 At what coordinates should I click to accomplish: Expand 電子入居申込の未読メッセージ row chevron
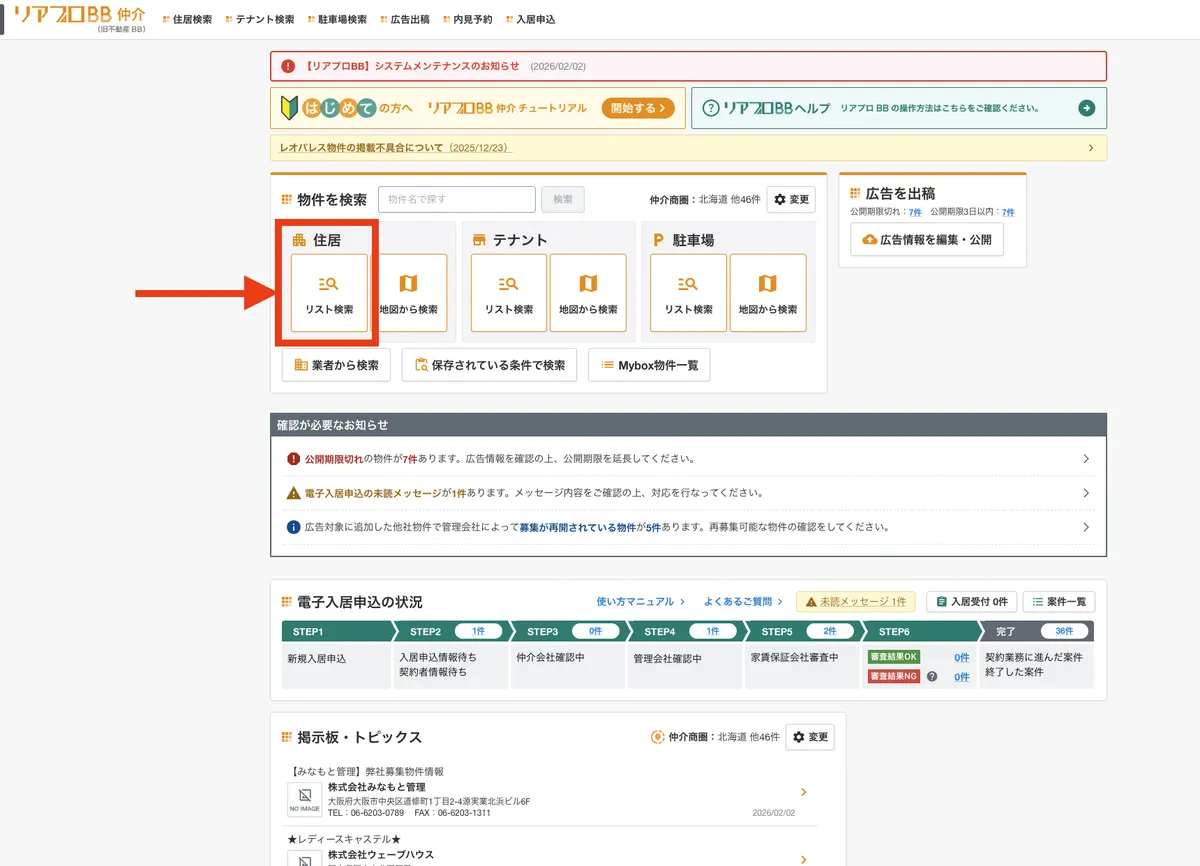(x=1086, y=493)
